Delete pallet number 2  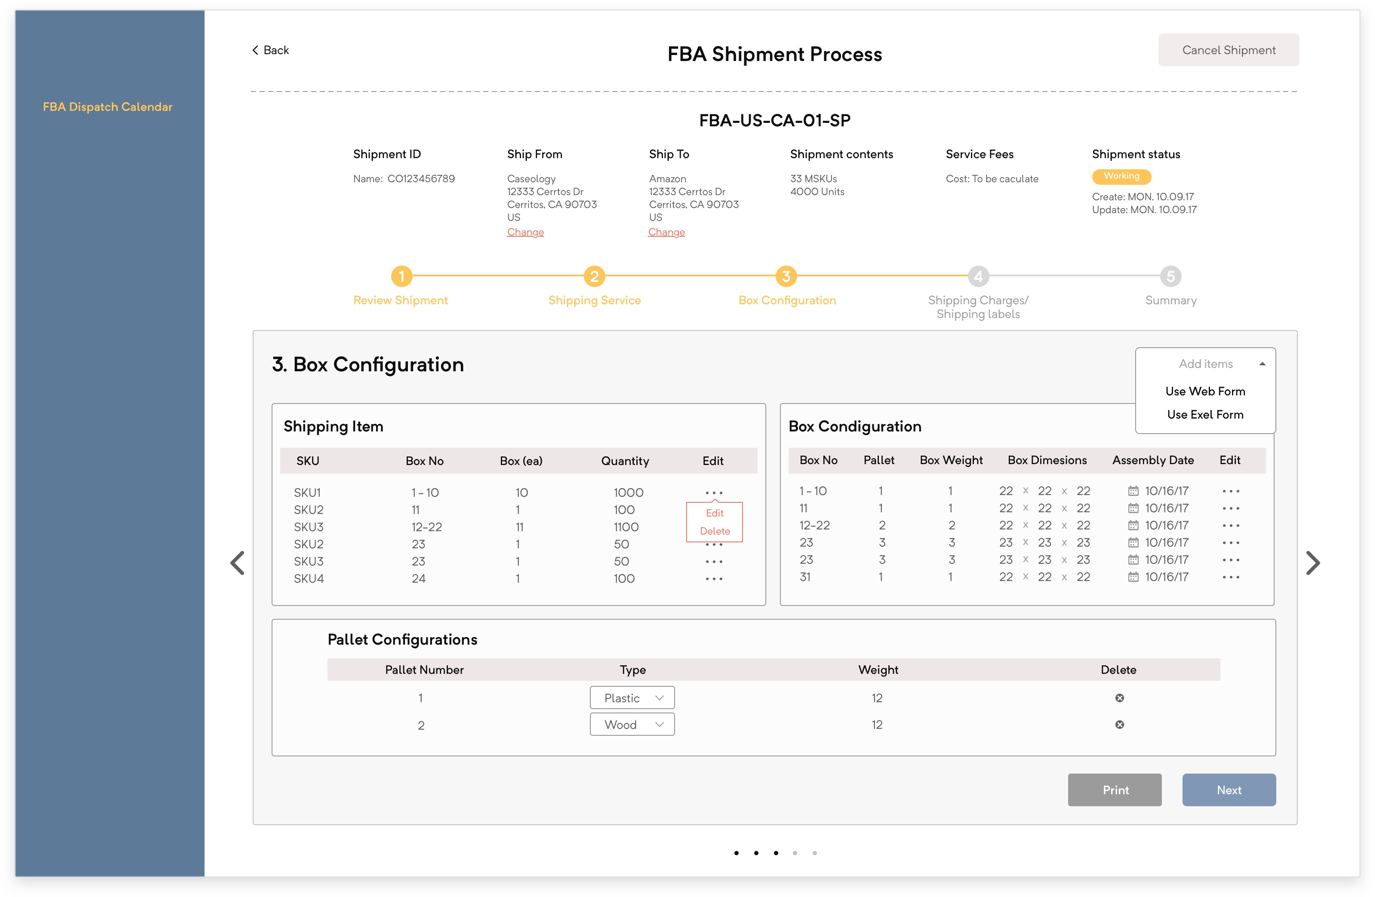(x=1119, y=725)
